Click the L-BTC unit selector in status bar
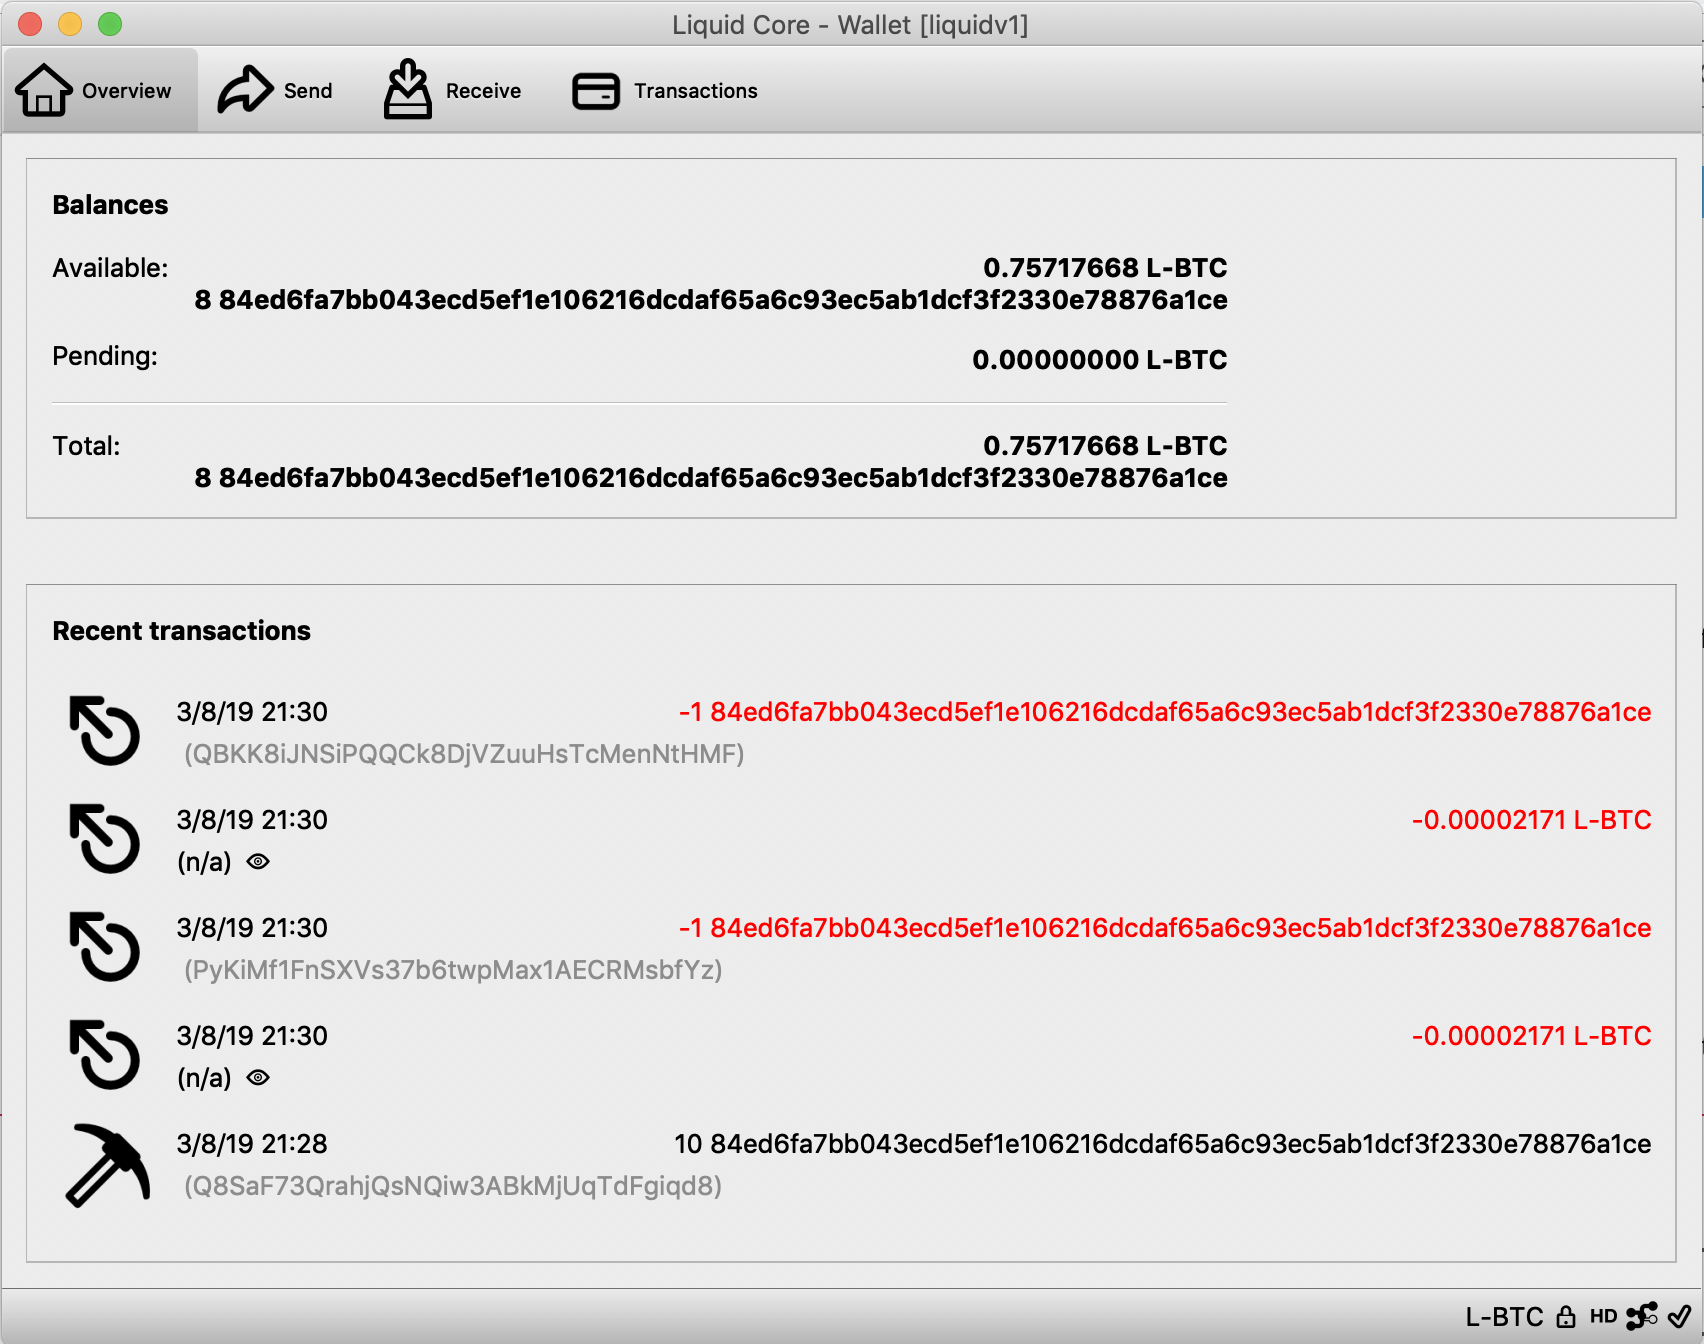 [1504, 1316]
